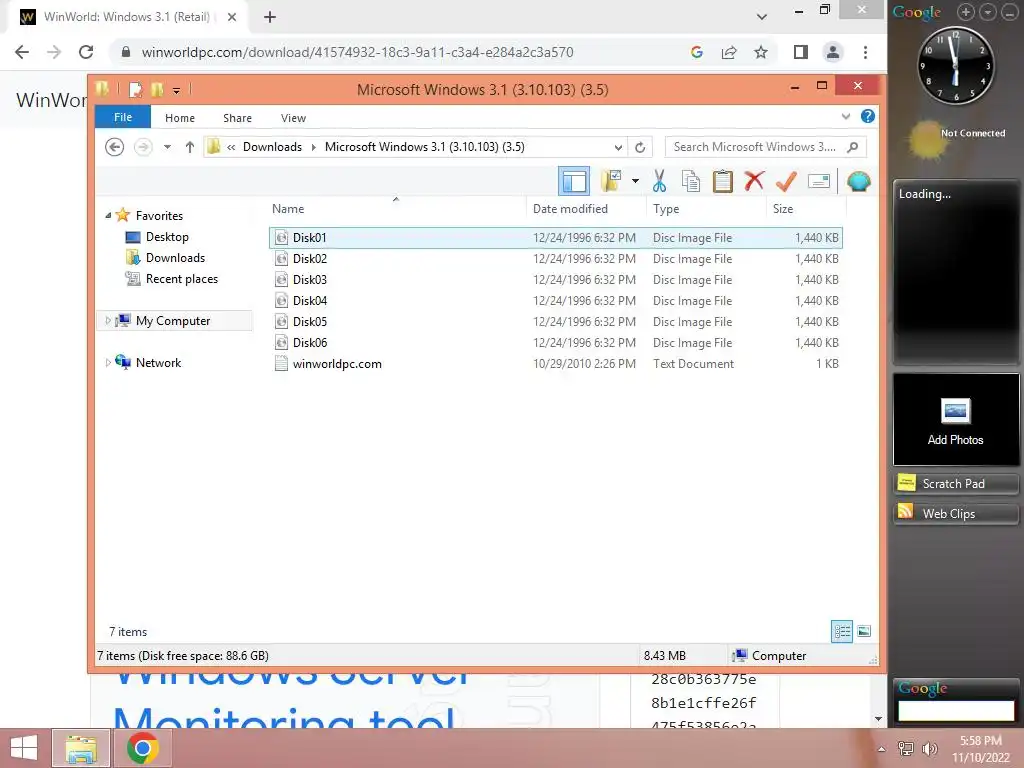Expand My Computer in navigation pane
This screenshot has height=768, width=1024.
pos(108,321)
